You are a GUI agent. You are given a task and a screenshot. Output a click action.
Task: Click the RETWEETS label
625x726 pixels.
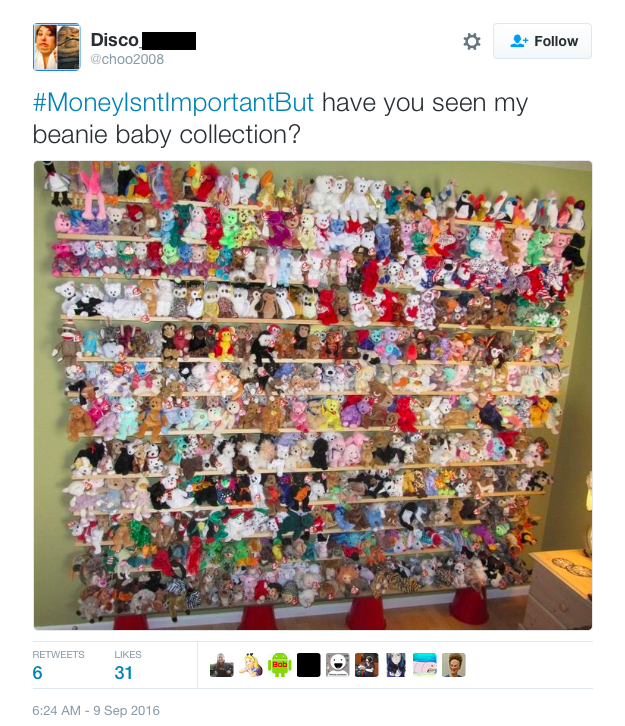click(58, 655)
